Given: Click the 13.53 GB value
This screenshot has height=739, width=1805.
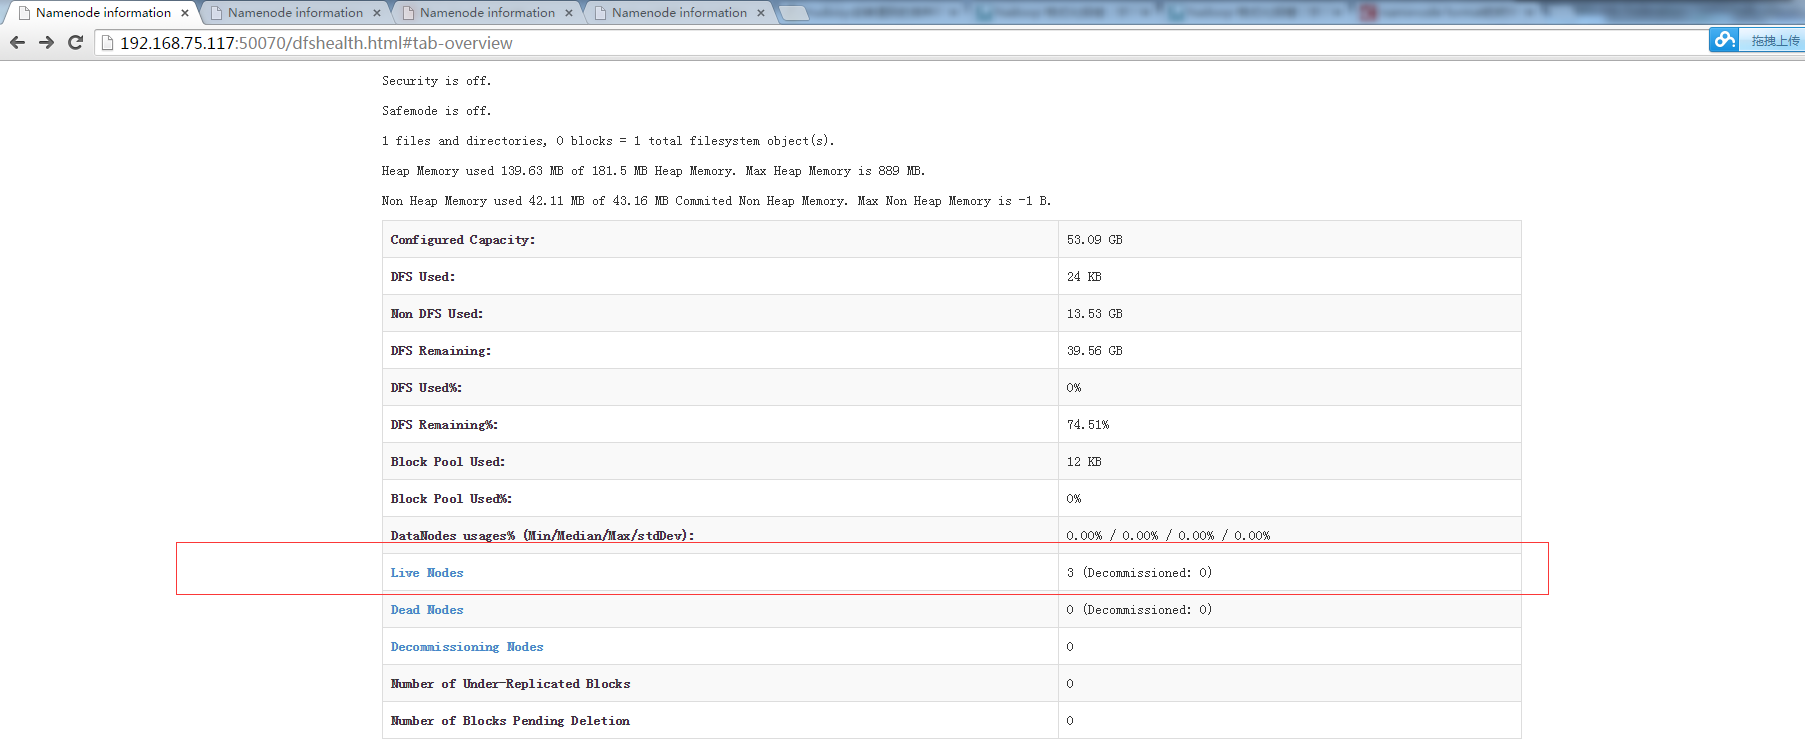Looking at the screenshot, I should tap(1094, 314).
